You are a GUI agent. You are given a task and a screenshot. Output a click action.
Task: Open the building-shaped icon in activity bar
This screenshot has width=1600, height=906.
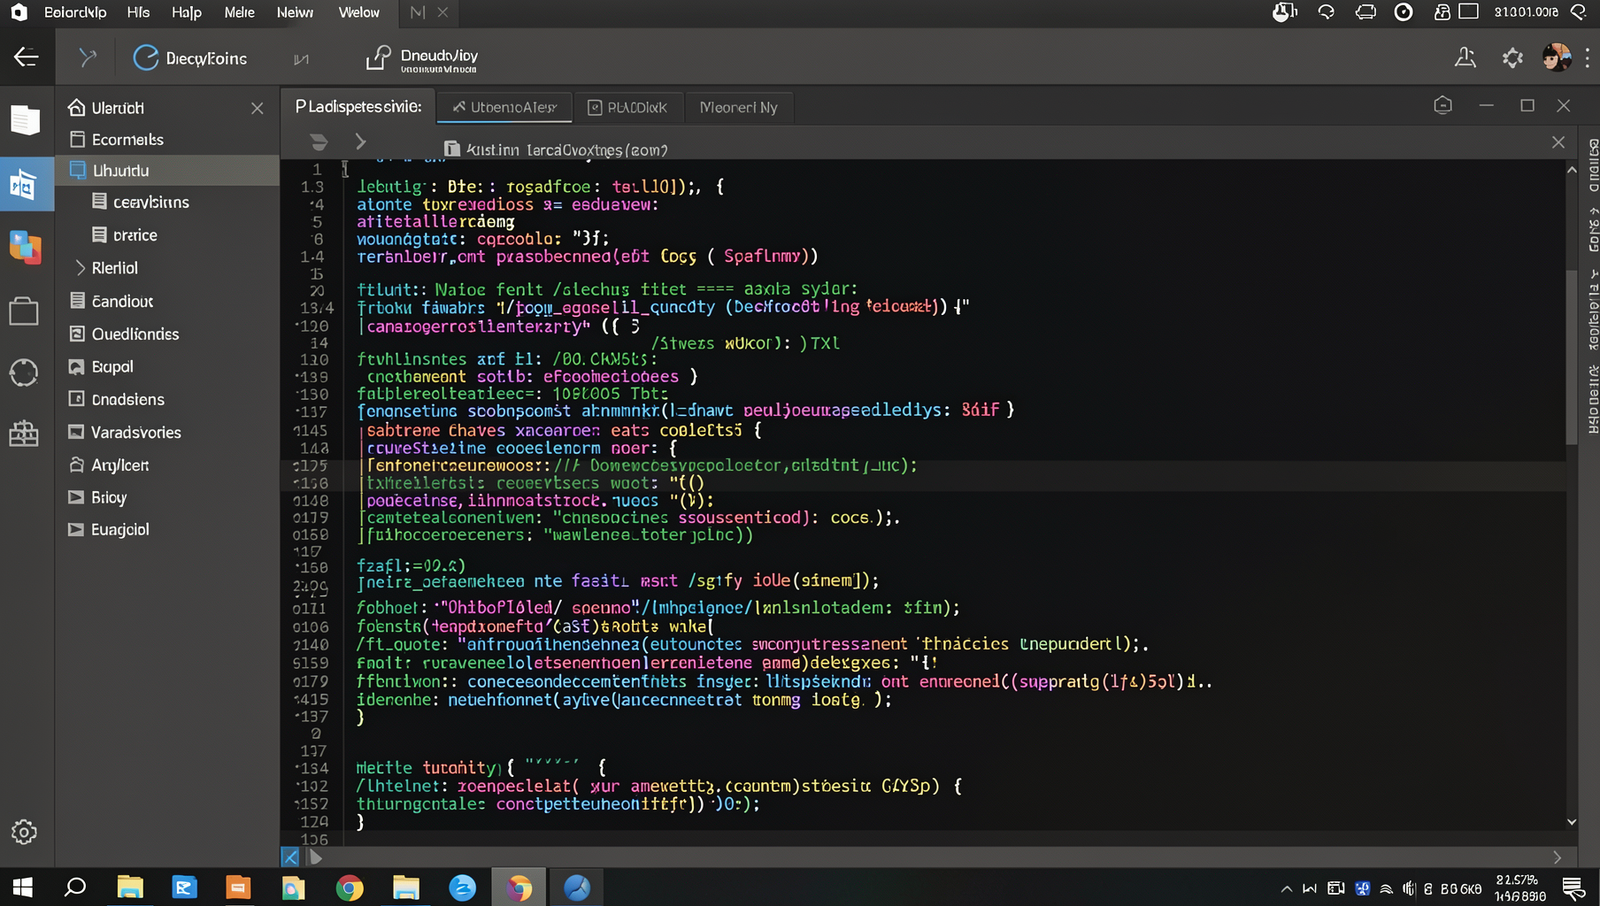(x=24, y=433)
